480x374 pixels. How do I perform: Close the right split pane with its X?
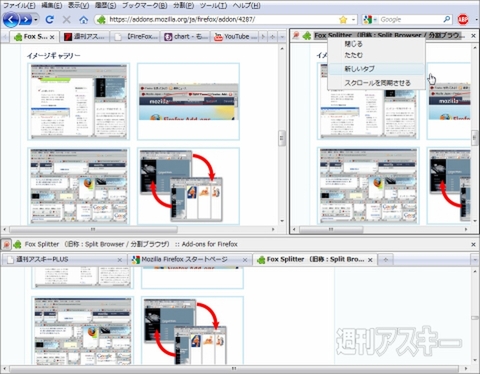click(x=473, y=35)
